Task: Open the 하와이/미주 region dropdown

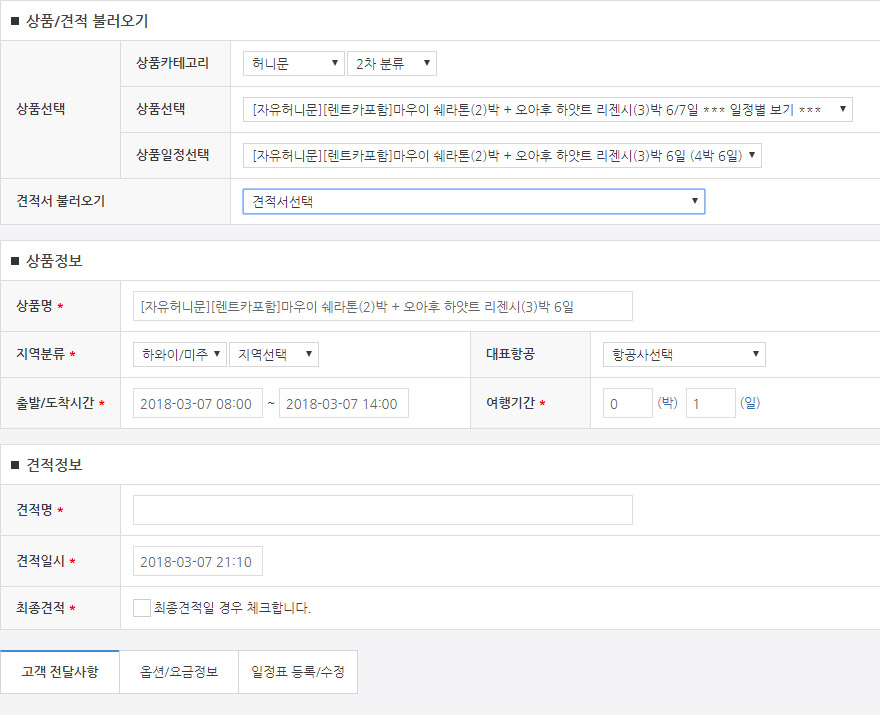Action: (180, 354)
